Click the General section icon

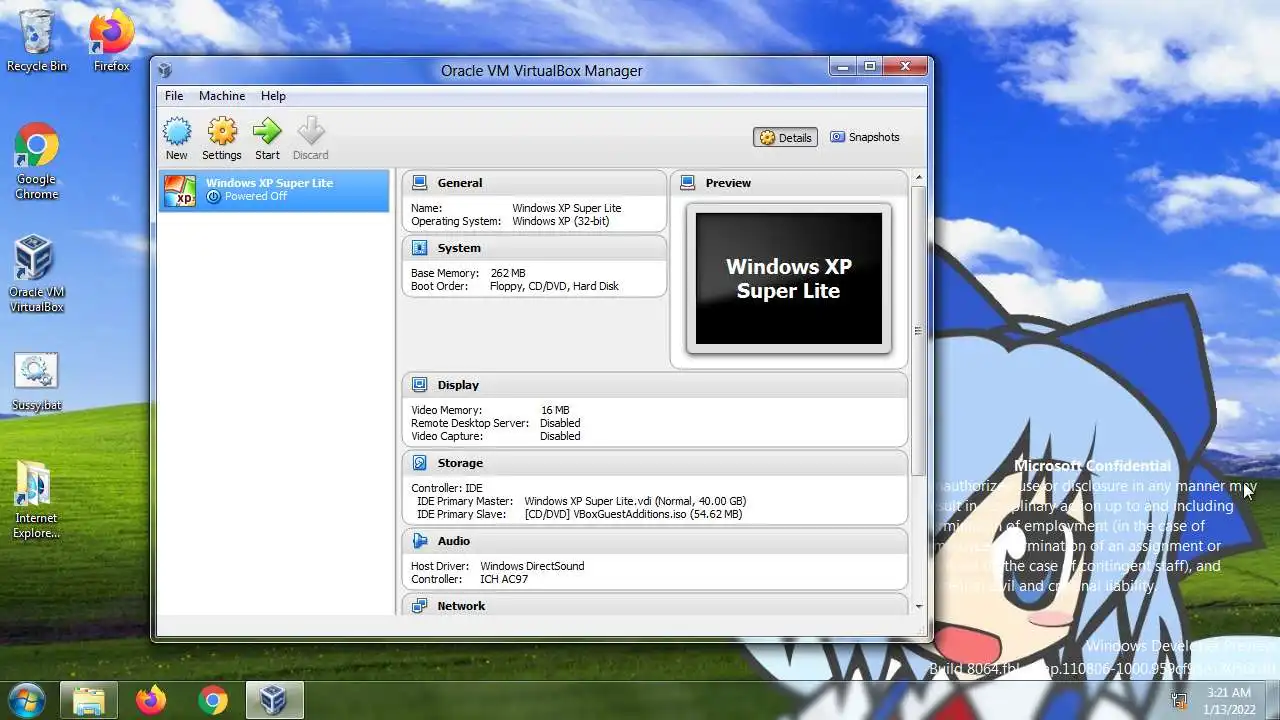(420, 183)
